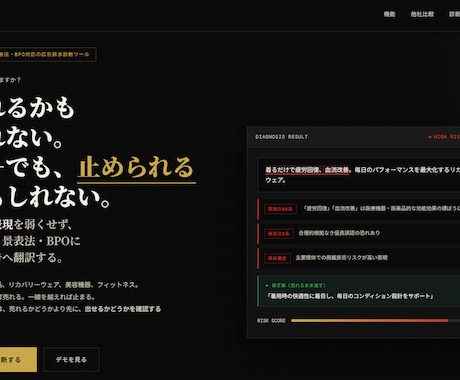This screenshot has height=380, width=460.
Task: Click the RISK SCORE label
Action: coord(271,321)
